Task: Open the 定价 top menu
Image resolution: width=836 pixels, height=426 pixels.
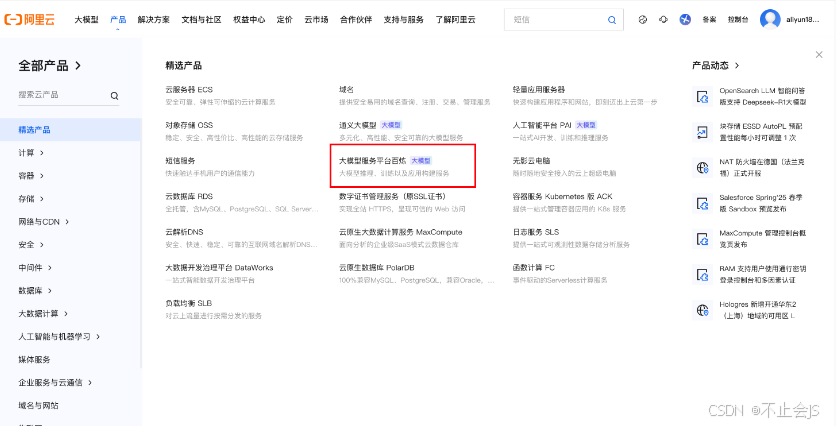Action: (x=285, y=20)
